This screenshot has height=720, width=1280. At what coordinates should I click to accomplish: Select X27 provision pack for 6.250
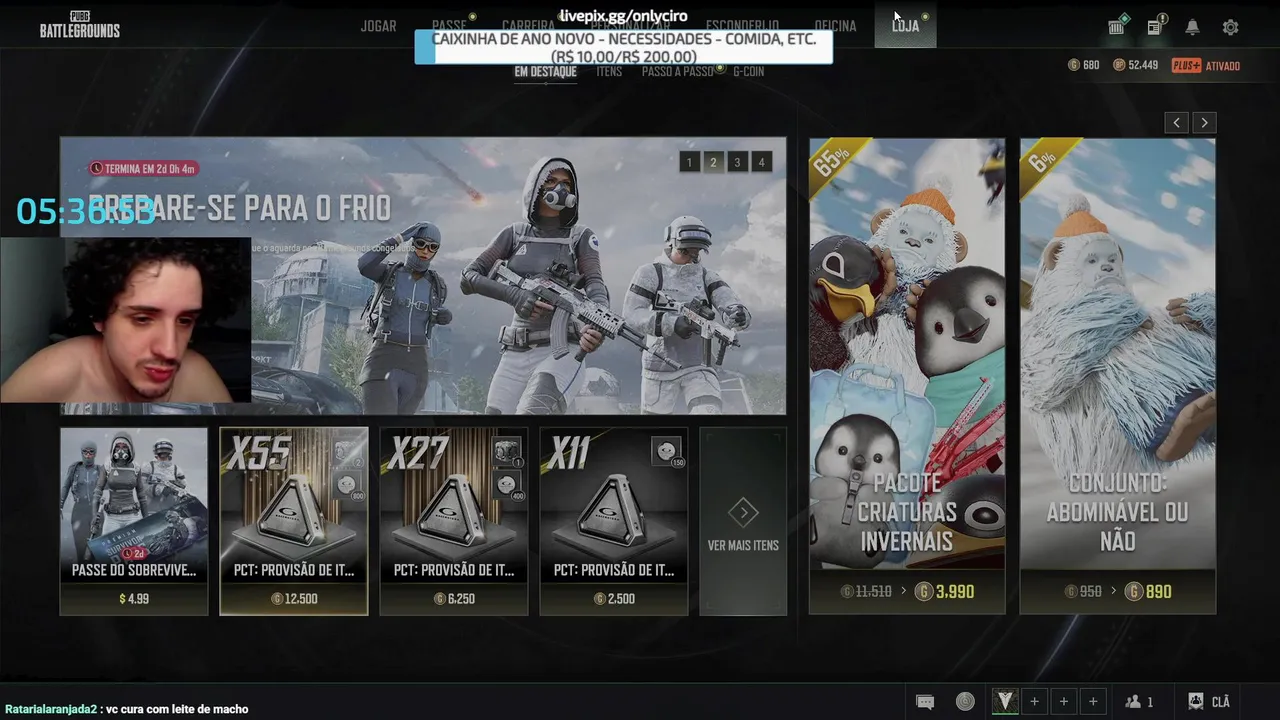pyautogui.click(x=454, y=521)
